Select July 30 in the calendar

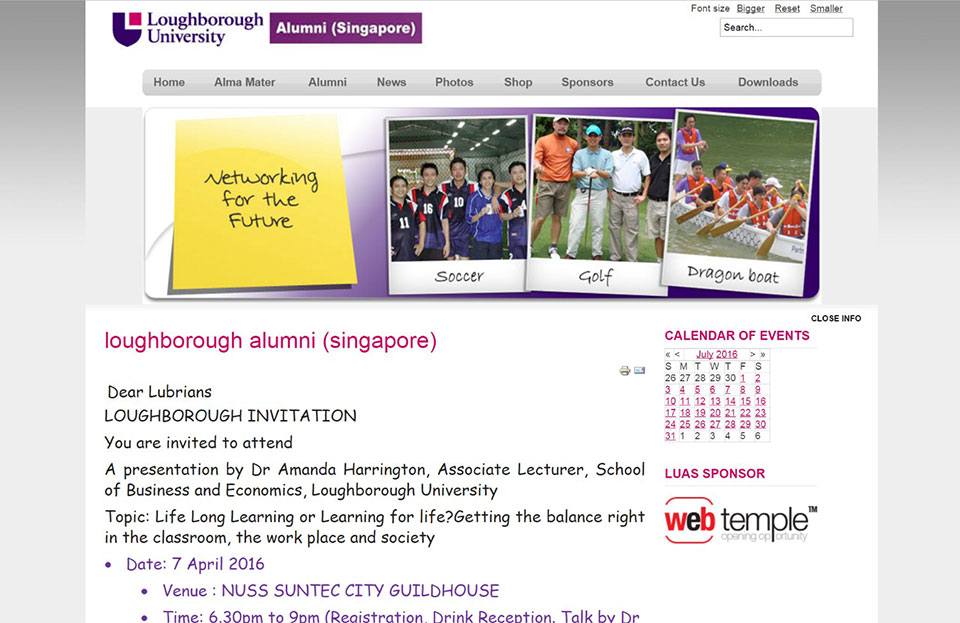760,425
